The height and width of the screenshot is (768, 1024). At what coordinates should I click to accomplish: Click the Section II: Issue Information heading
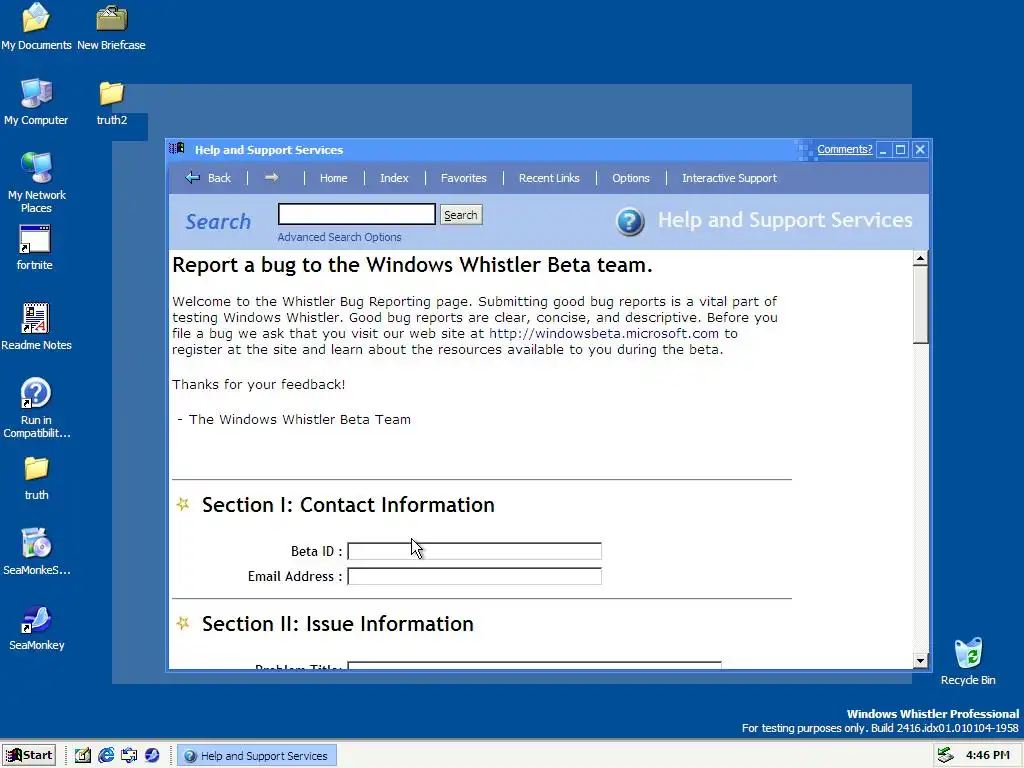coord(338,624)
